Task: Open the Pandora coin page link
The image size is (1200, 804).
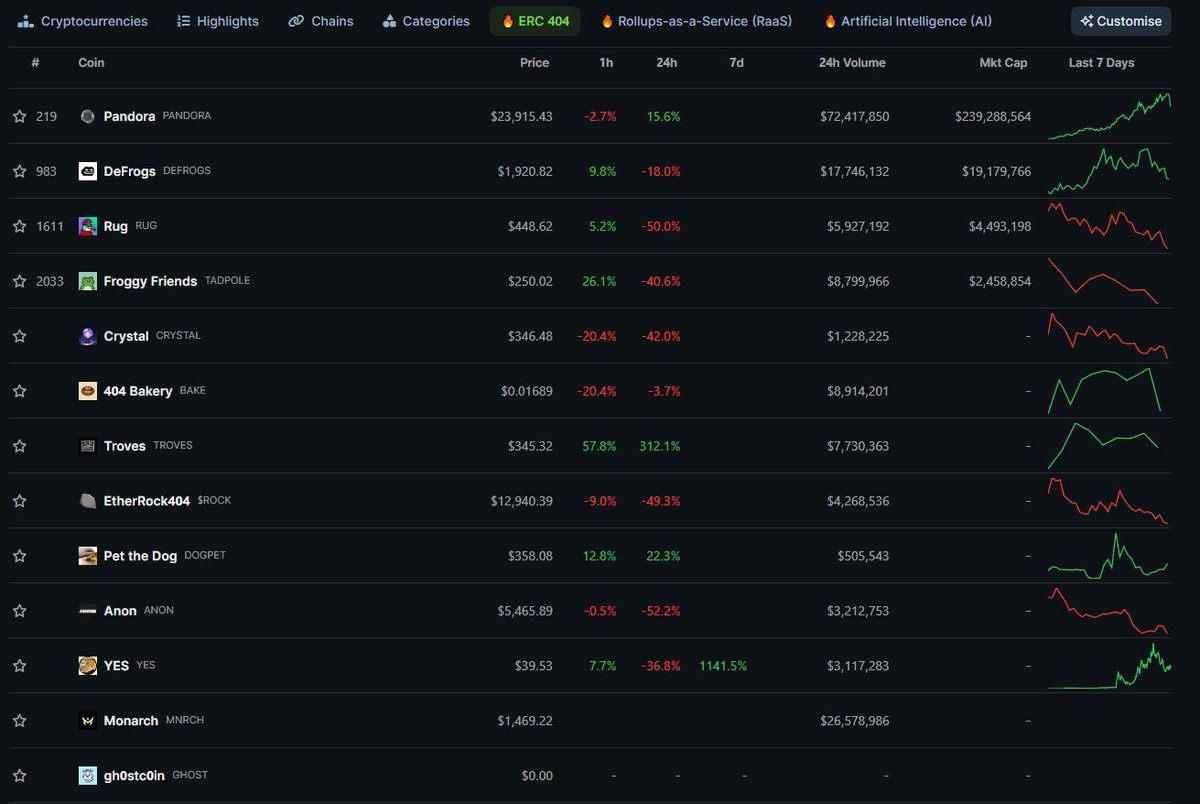Action: (x=129, y=116)
